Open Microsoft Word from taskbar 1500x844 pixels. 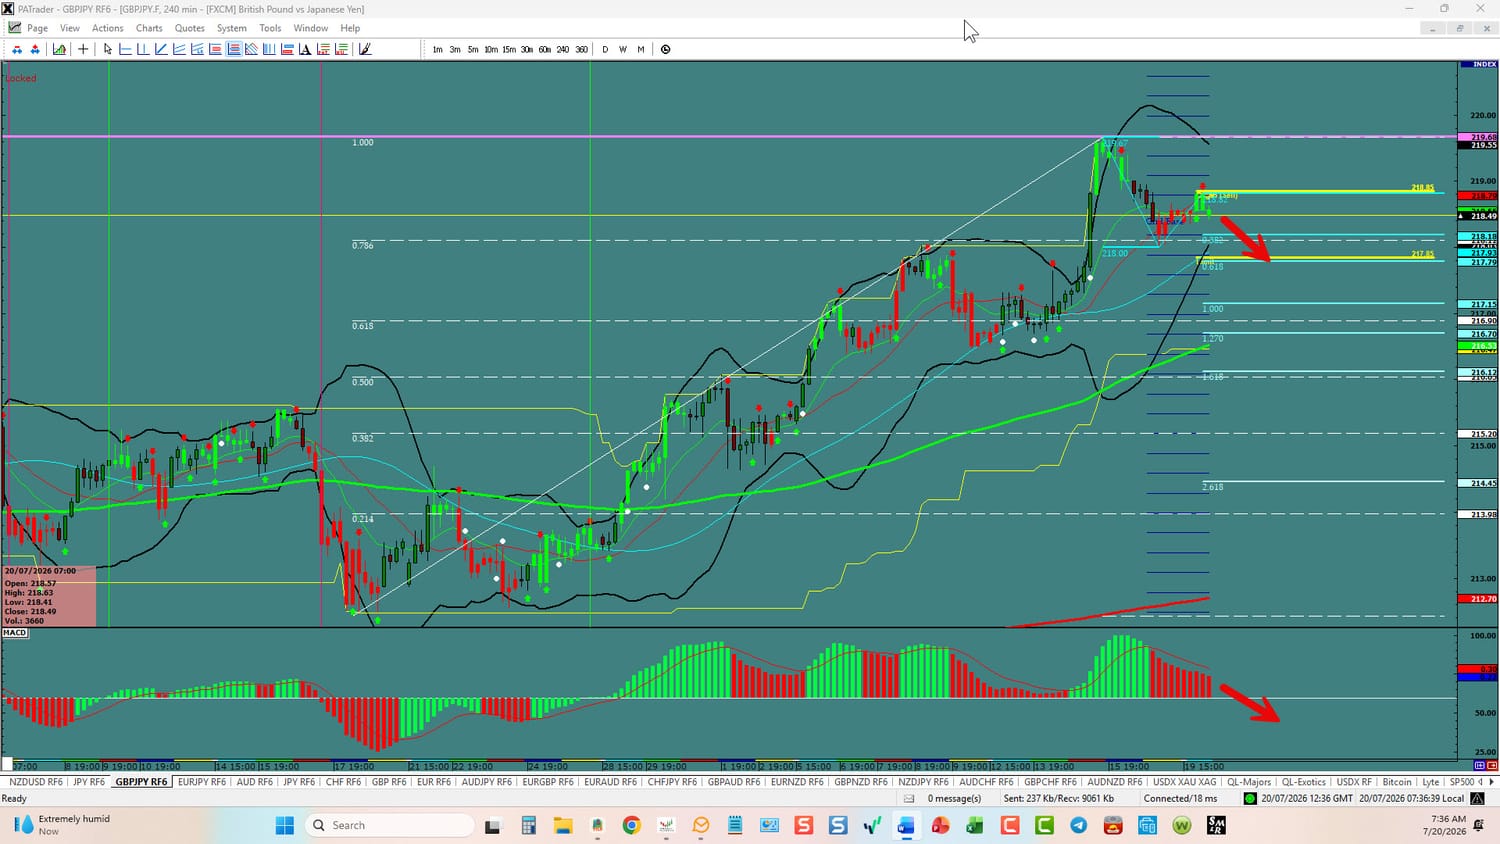point(906,825)
